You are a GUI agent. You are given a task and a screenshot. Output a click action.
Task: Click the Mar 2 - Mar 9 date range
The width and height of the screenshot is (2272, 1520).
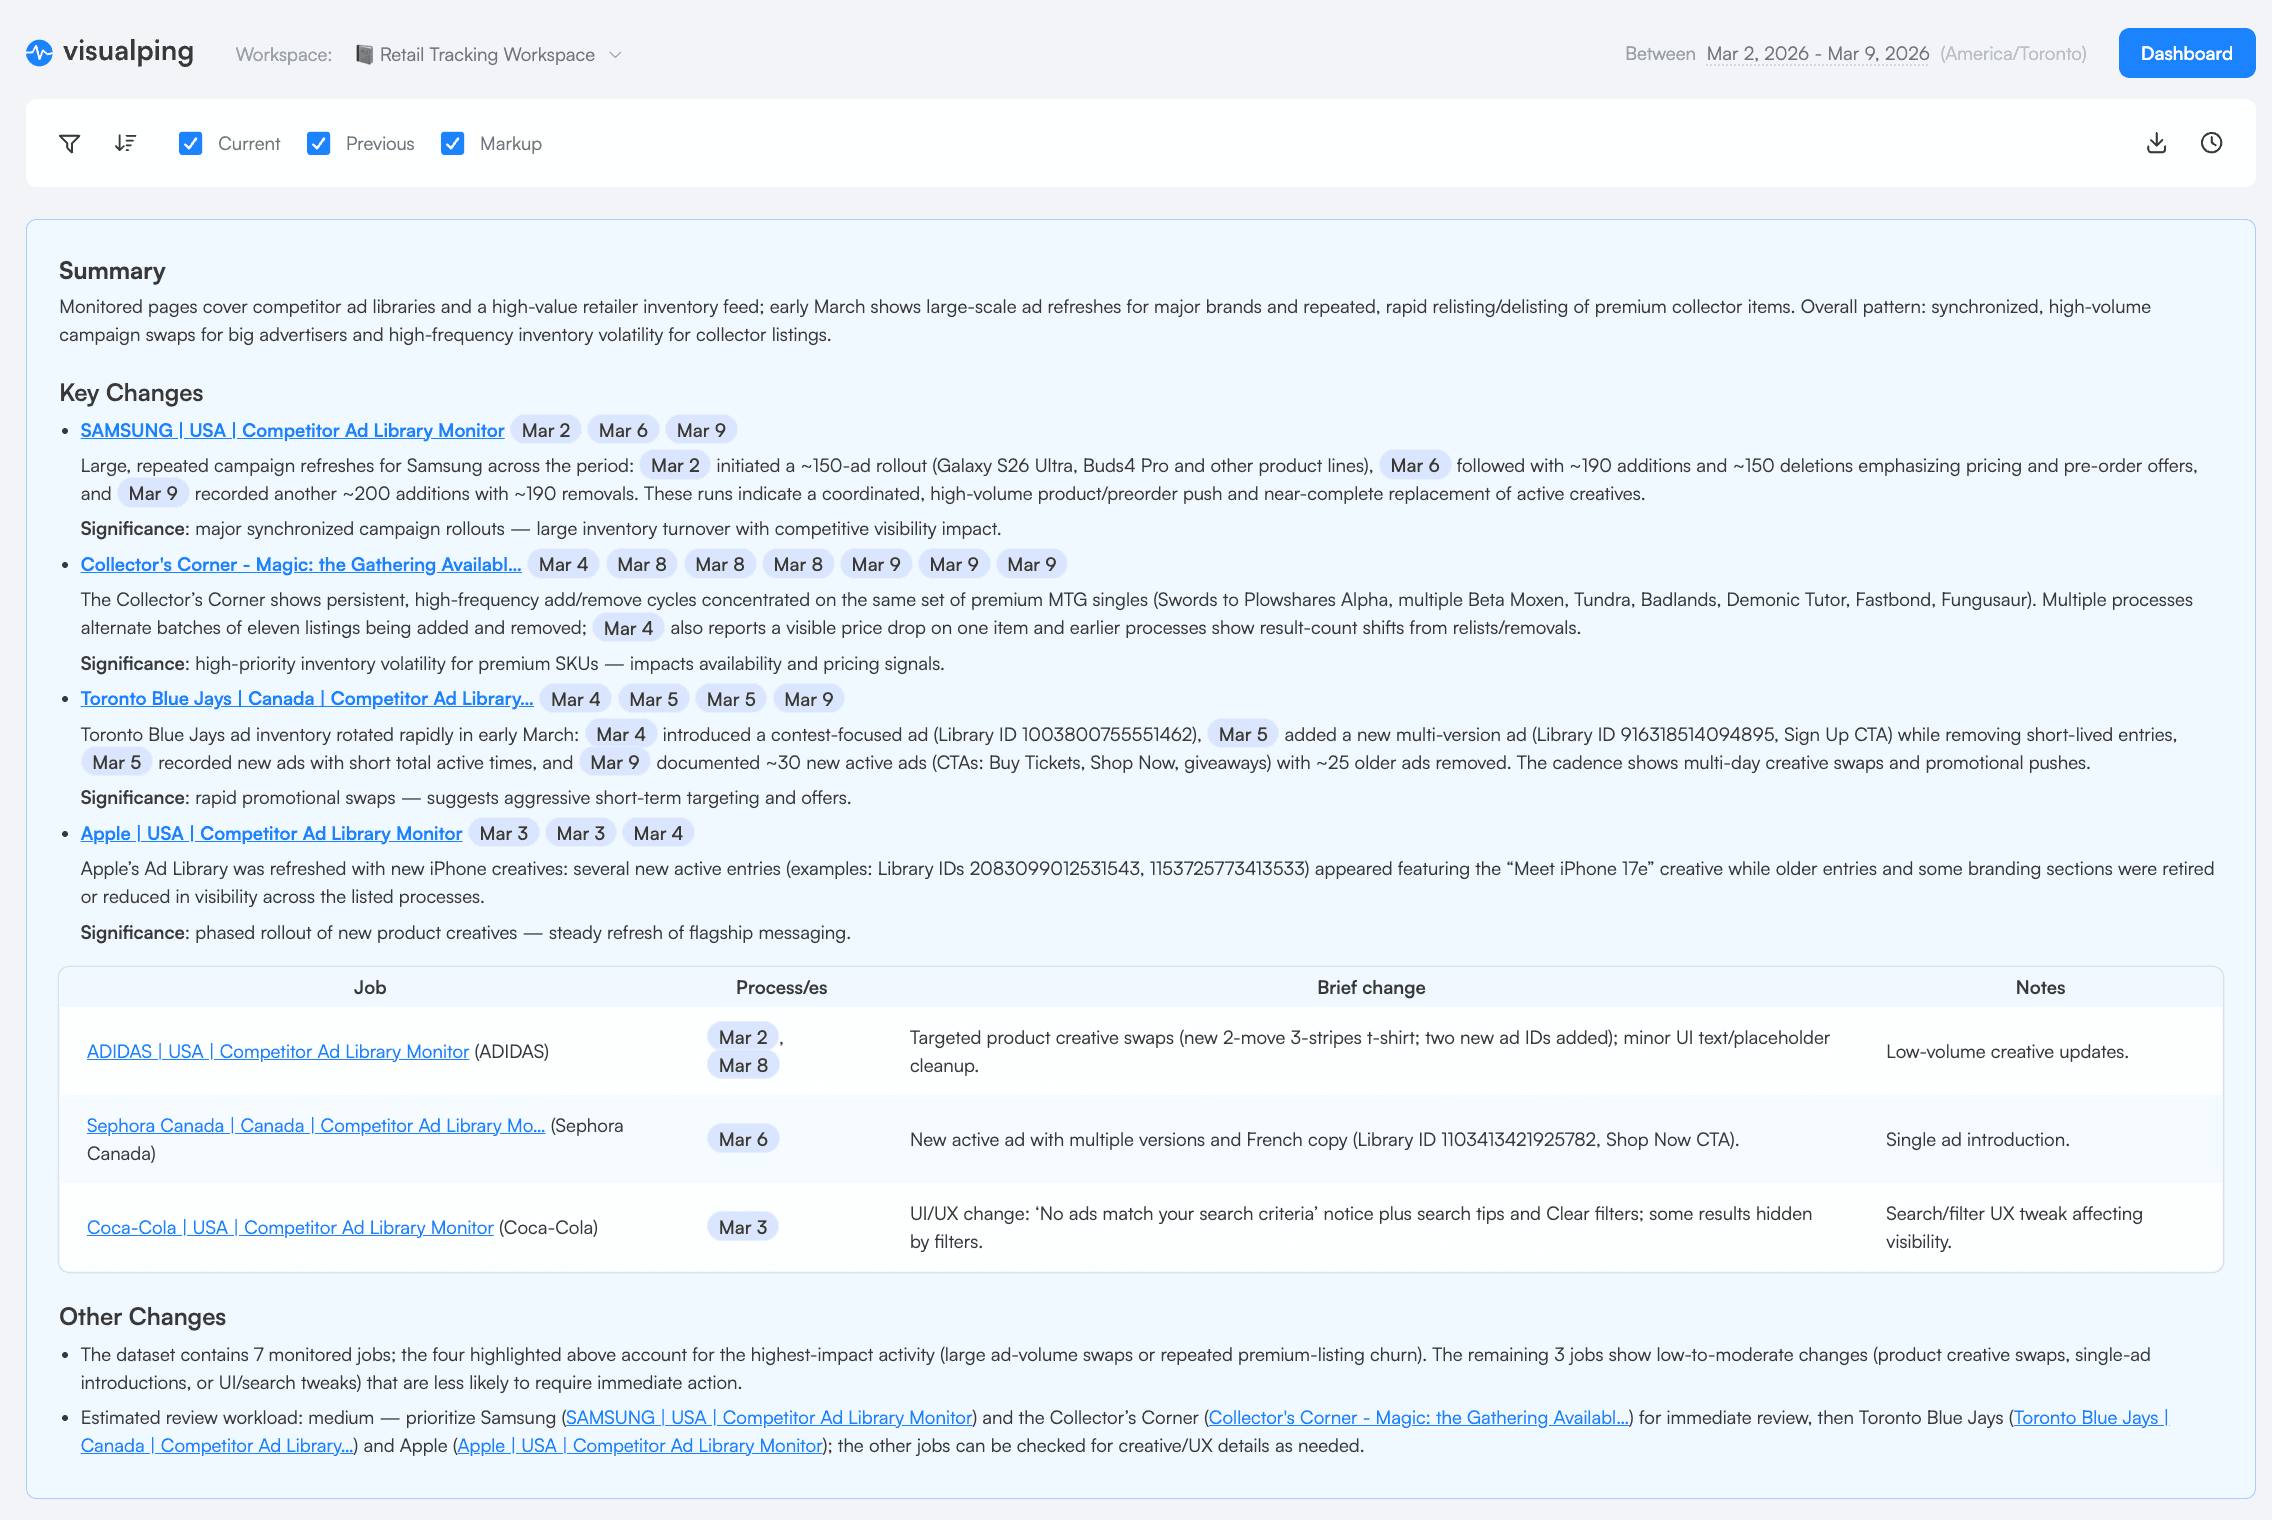point(1817,53)
